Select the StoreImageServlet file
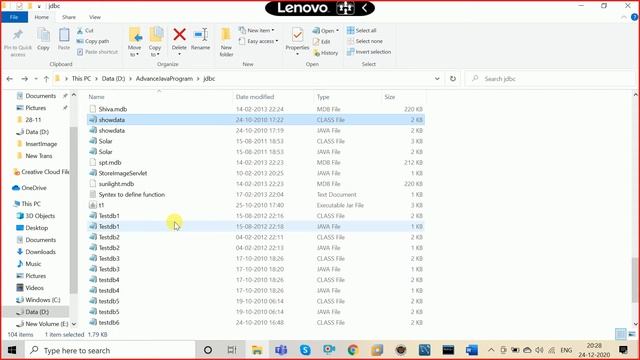This screenshot has height=360, width=640. click(256, 173)
